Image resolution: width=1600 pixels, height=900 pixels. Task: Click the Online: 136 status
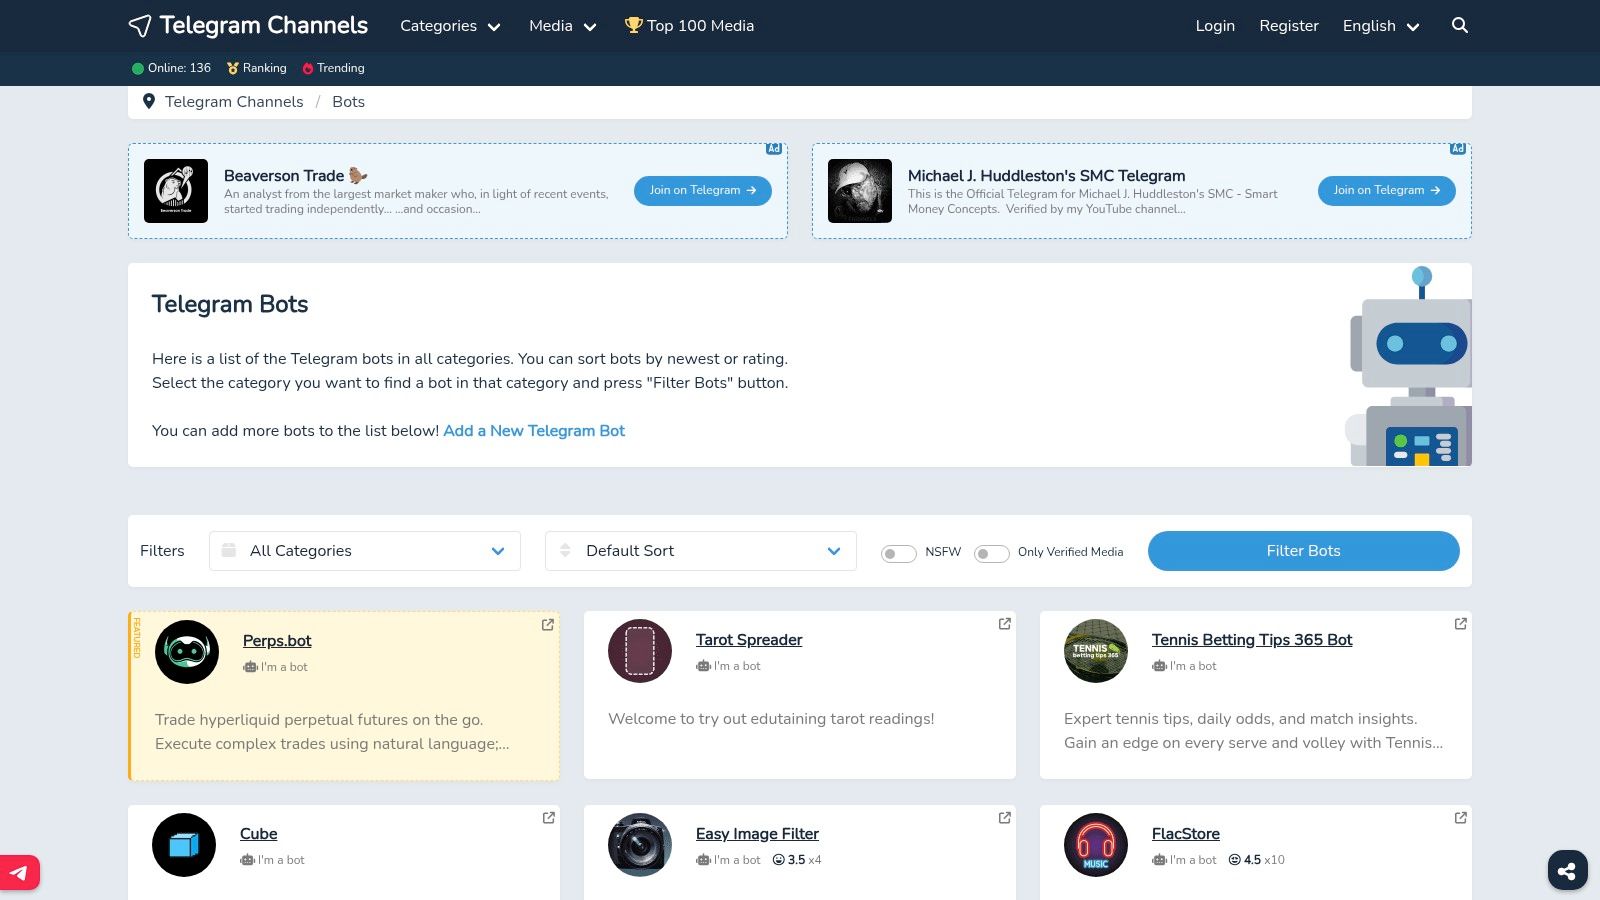[x=171, y=68]
